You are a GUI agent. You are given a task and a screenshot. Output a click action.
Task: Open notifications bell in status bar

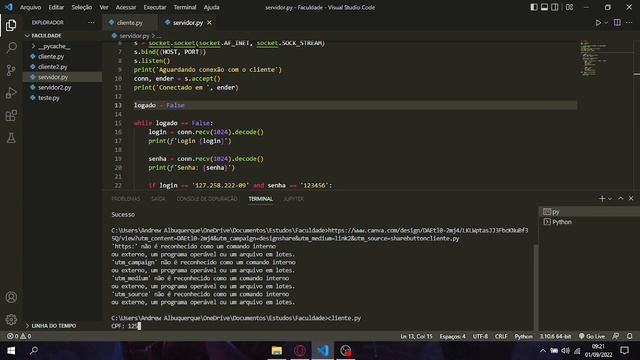coord(629,336)
